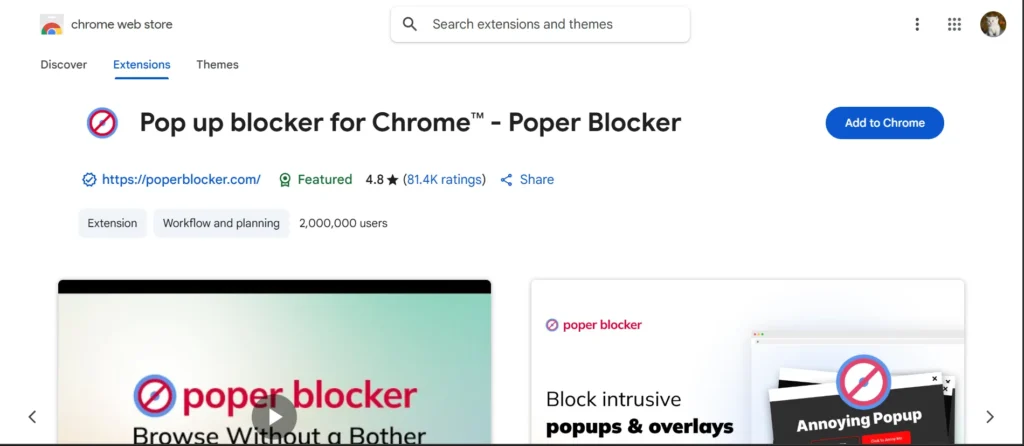Viewport: 1024px width, 446px height.
Task: Switch to the Discover tab
Action: coord(64,65)
